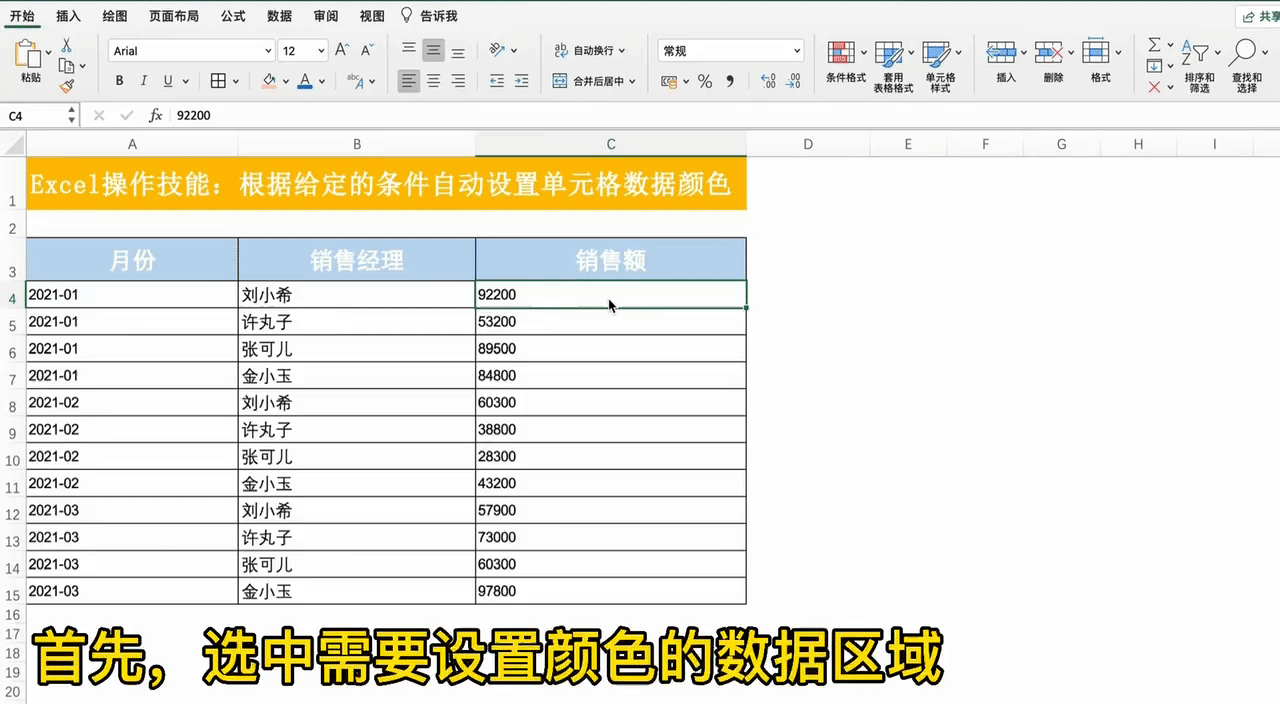Click the Clear red X icon in ribbon

1154,87
